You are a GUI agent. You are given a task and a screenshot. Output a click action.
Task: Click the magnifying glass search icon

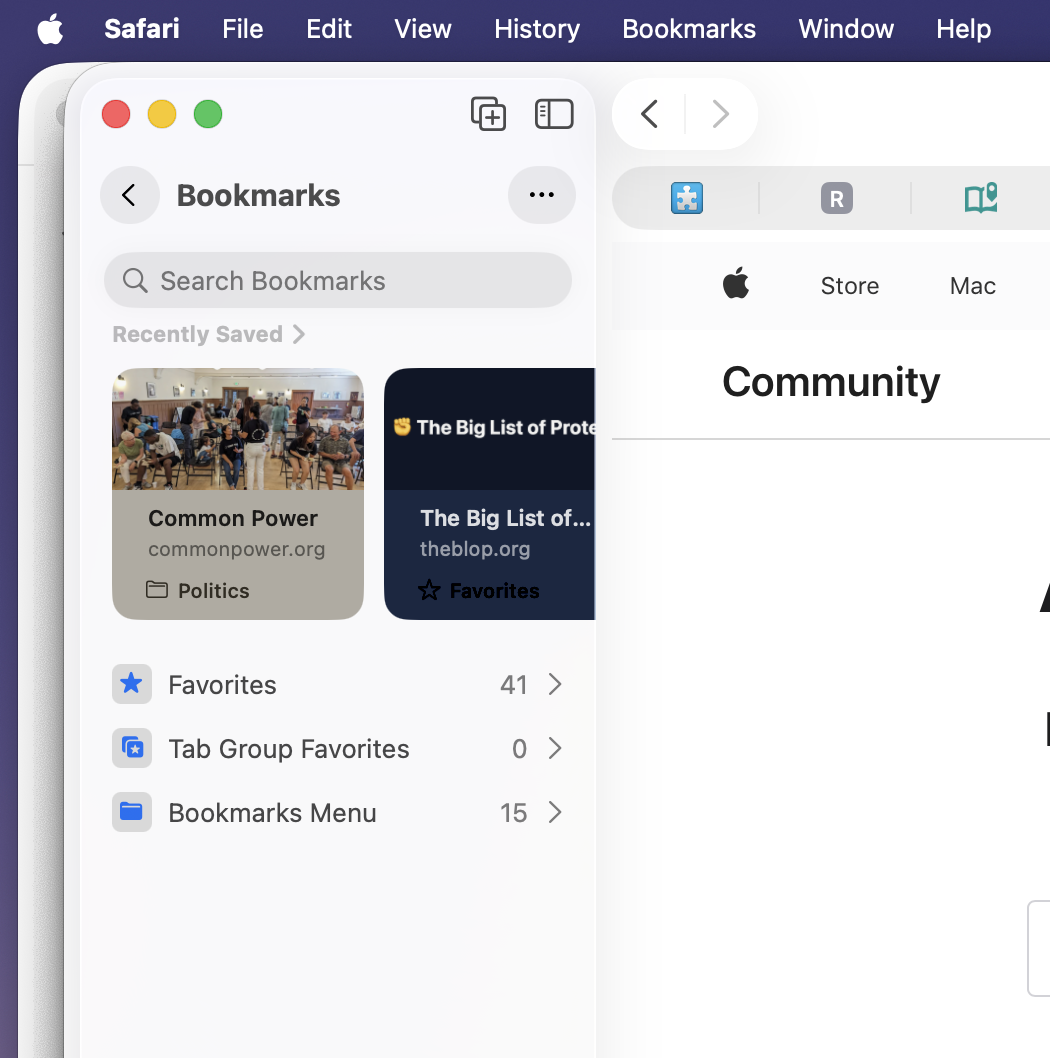pos(135,280)
